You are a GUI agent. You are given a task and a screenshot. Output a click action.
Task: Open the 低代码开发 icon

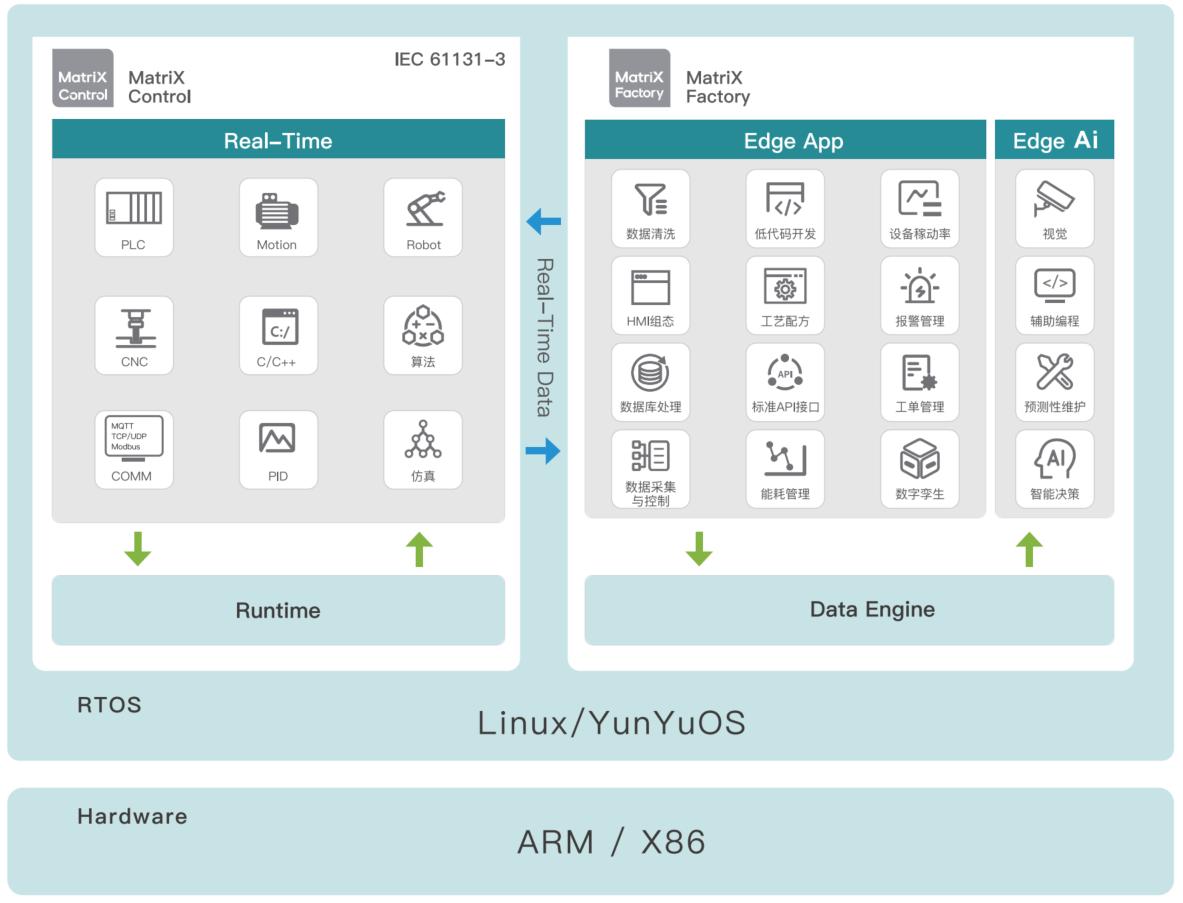785,208
